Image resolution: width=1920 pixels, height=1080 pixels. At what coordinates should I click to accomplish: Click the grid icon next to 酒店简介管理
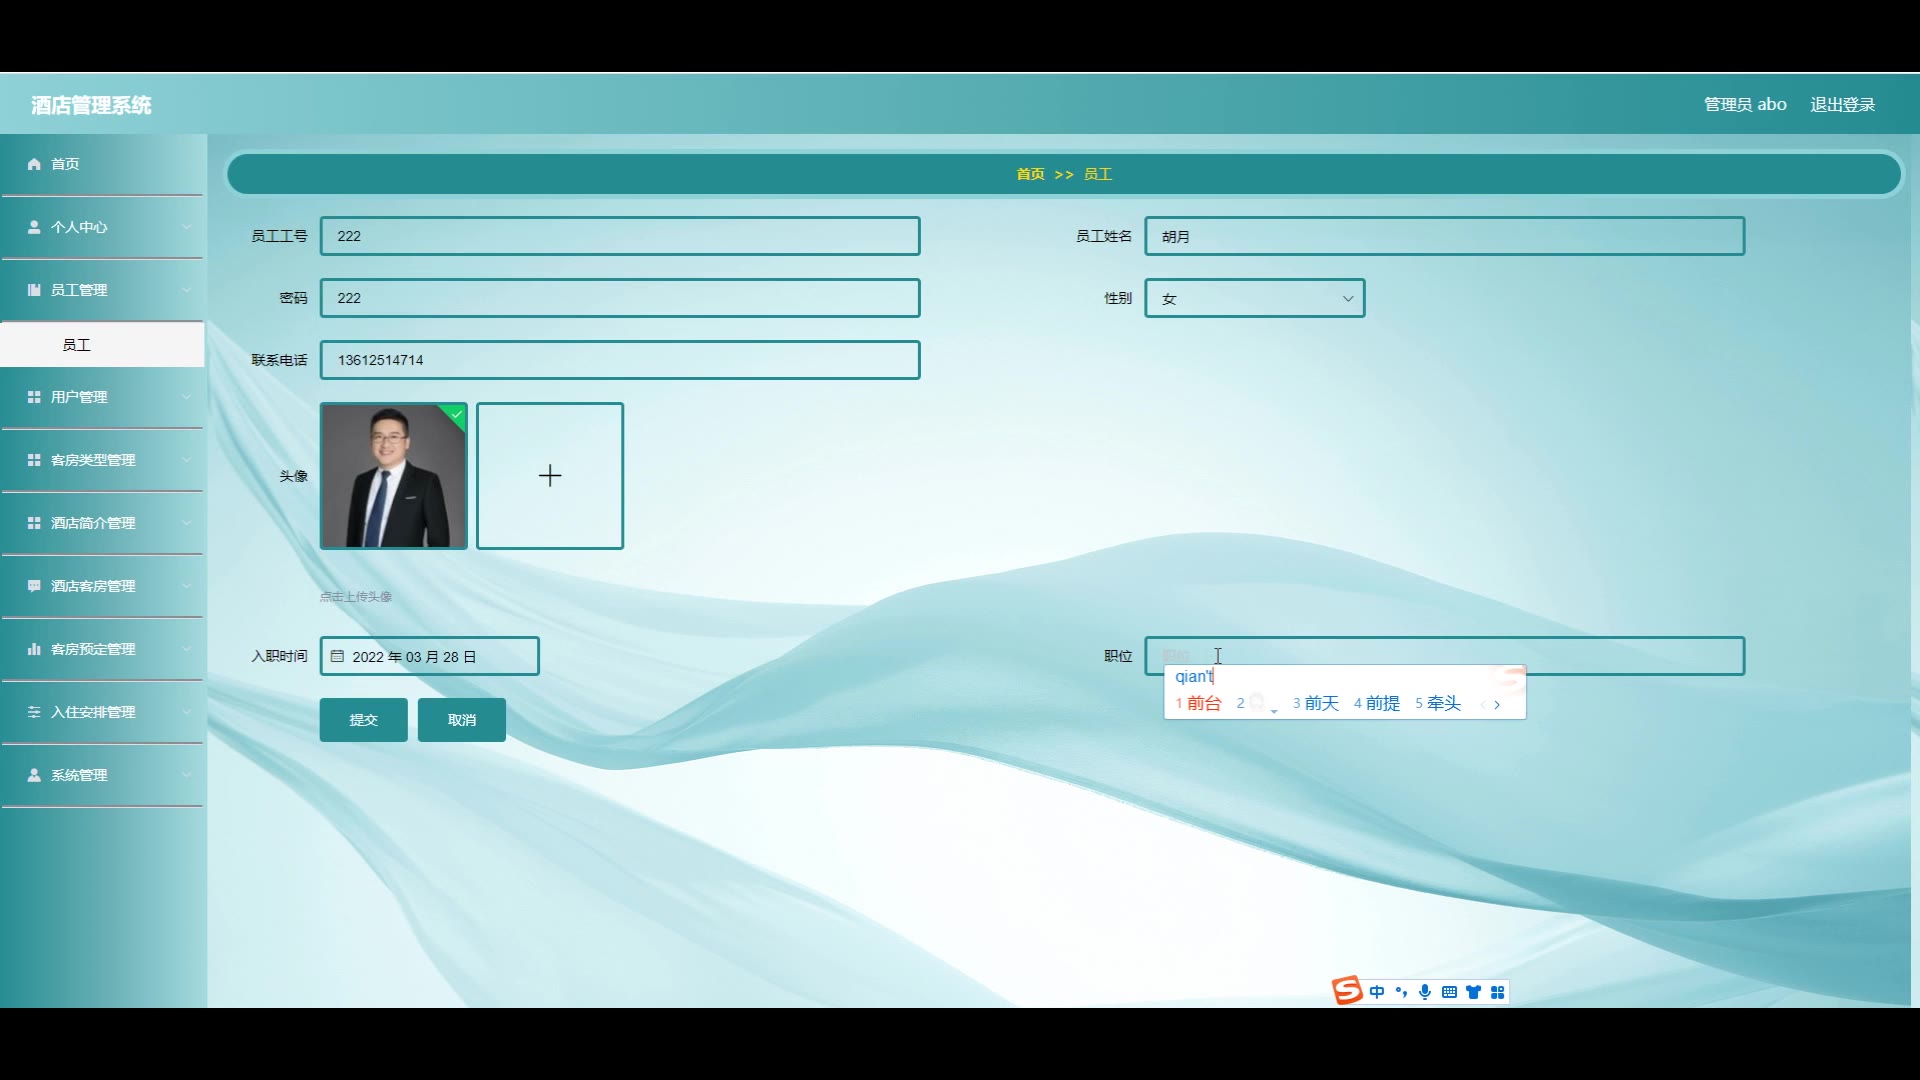click(34, 523)
